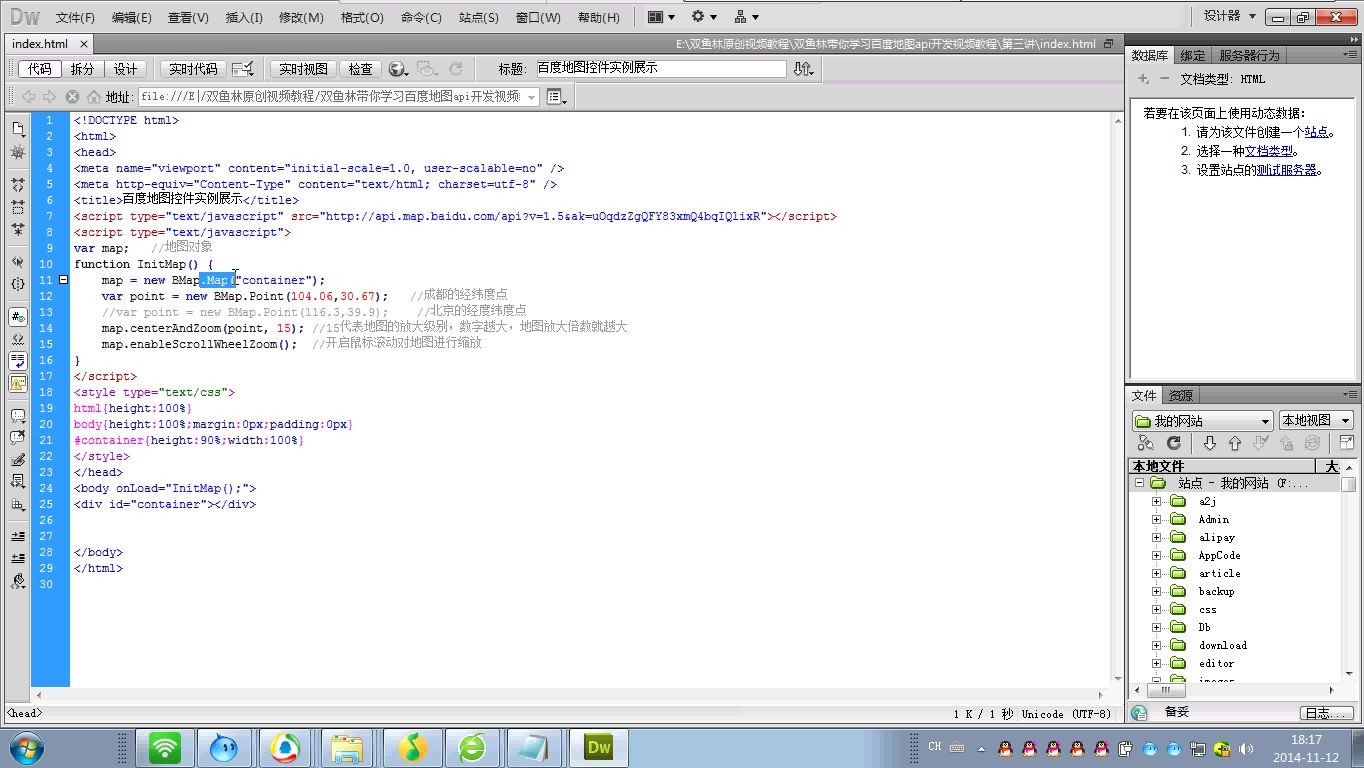Open 我的网站 site dropdown
This screenshot has width=1364, height=768.
pyautogui.click(x=1202, y=421)
